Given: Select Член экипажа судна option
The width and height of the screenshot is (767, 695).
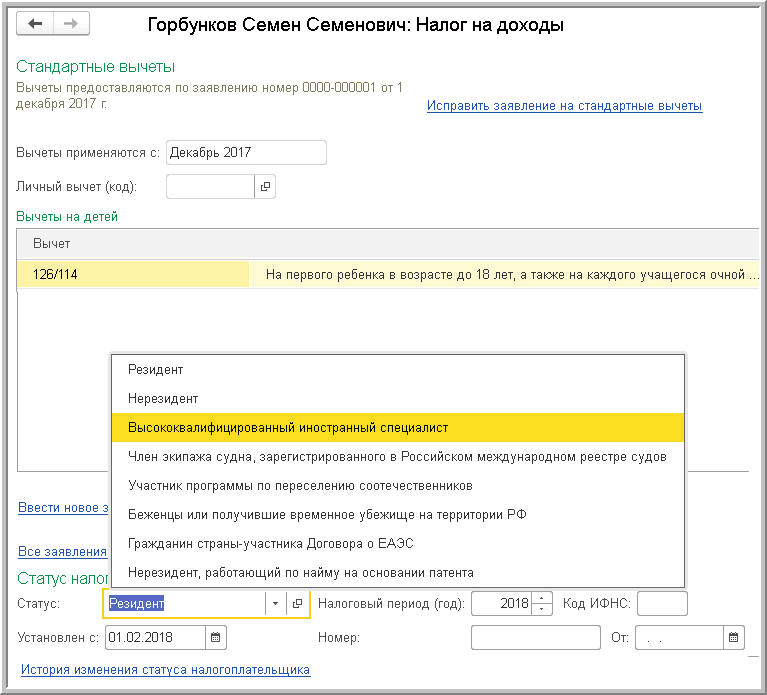Looking at the screenshot, I should click(x=398, y=456).
